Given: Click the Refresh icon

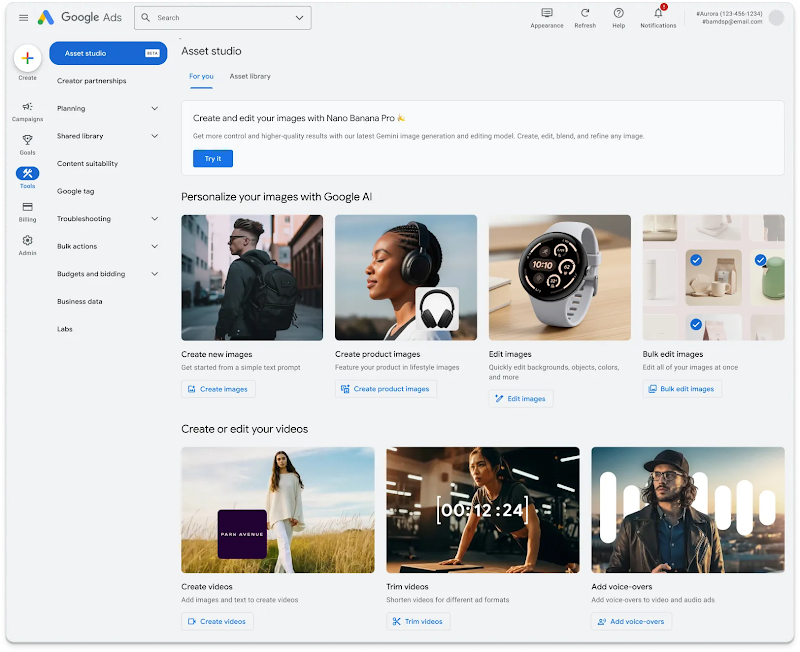Looking at the screenshot, I should coord(585,13).
